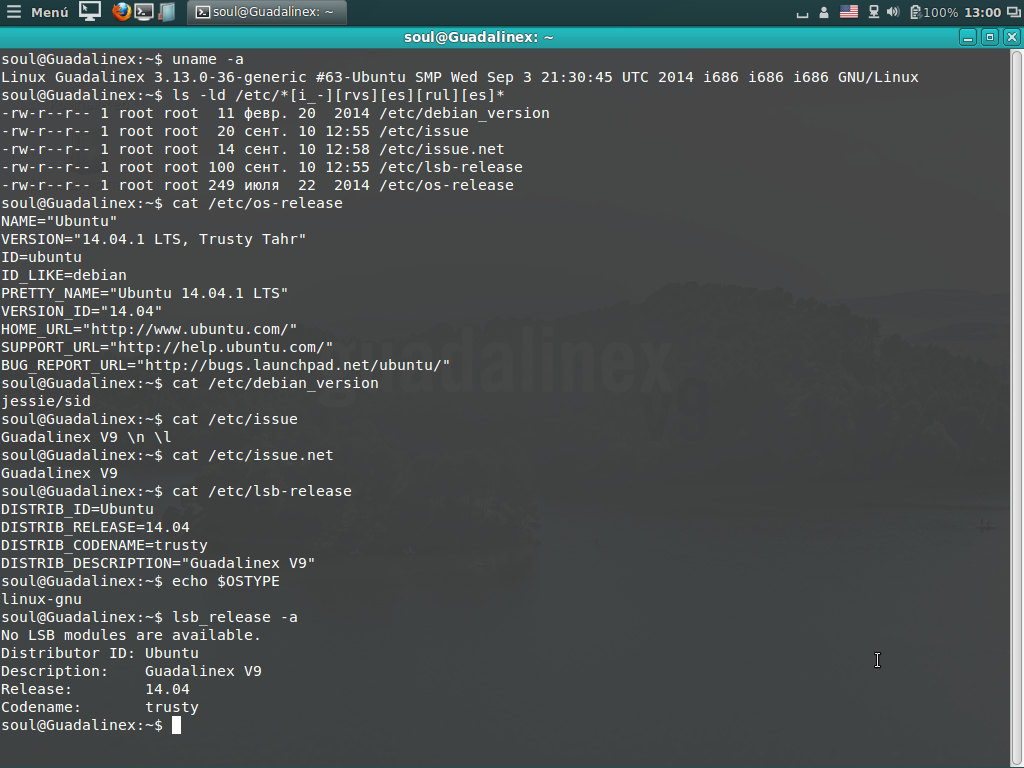Click the HOME_URL ubuntu.com line
This screenshot has width=1024, height=768.
(149, 329)
